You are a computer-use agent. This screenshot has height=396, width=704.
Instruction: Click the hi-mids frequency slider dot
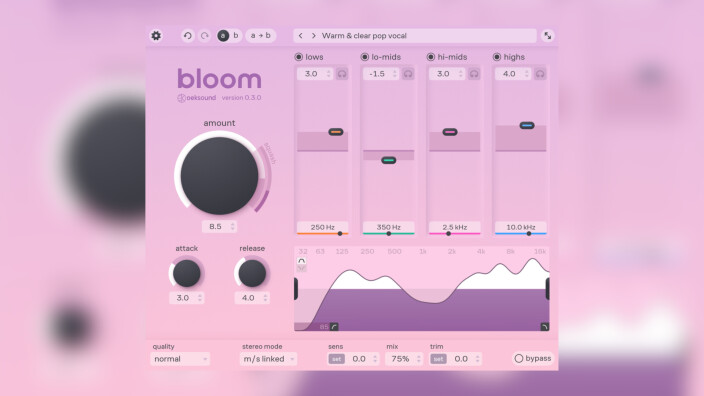[448, 233]
